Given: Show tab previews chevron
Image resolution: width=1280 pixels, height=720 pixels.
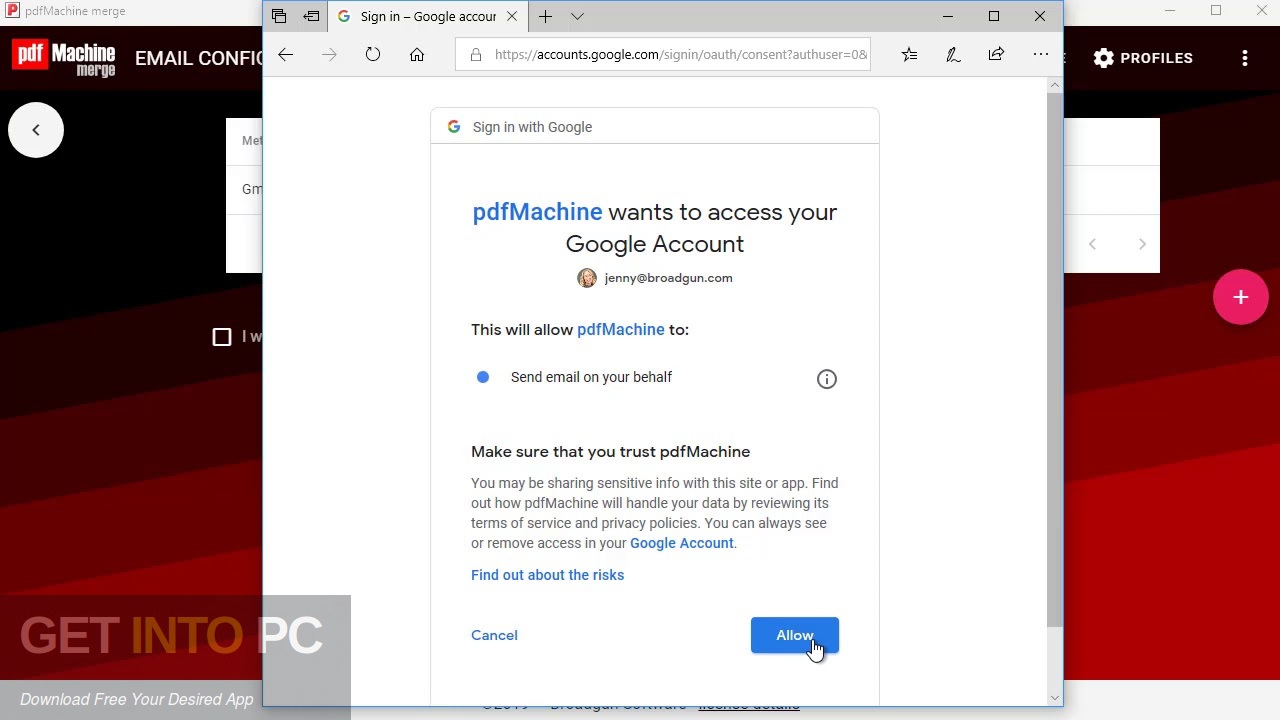Looking at the screenshot, I should [577, 16].
